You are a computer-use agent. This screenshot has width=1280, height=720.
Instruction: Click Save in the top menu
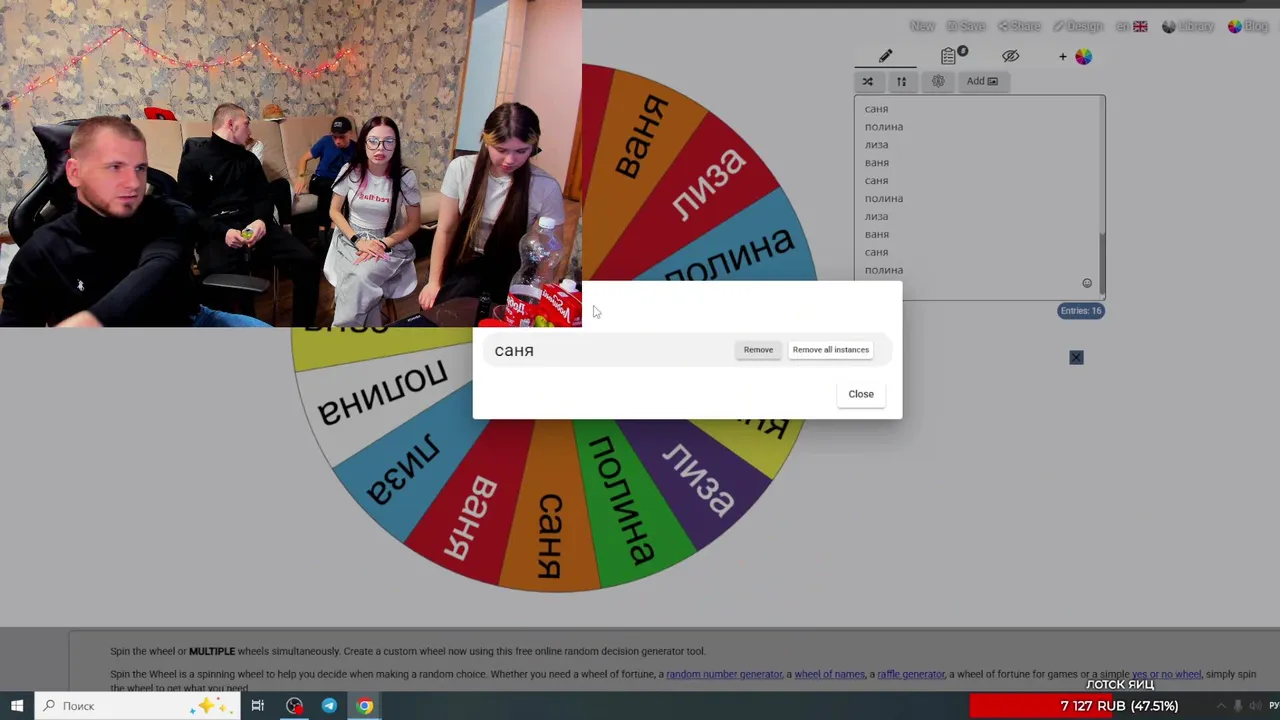pyautogui.click(x=966, y=26)
